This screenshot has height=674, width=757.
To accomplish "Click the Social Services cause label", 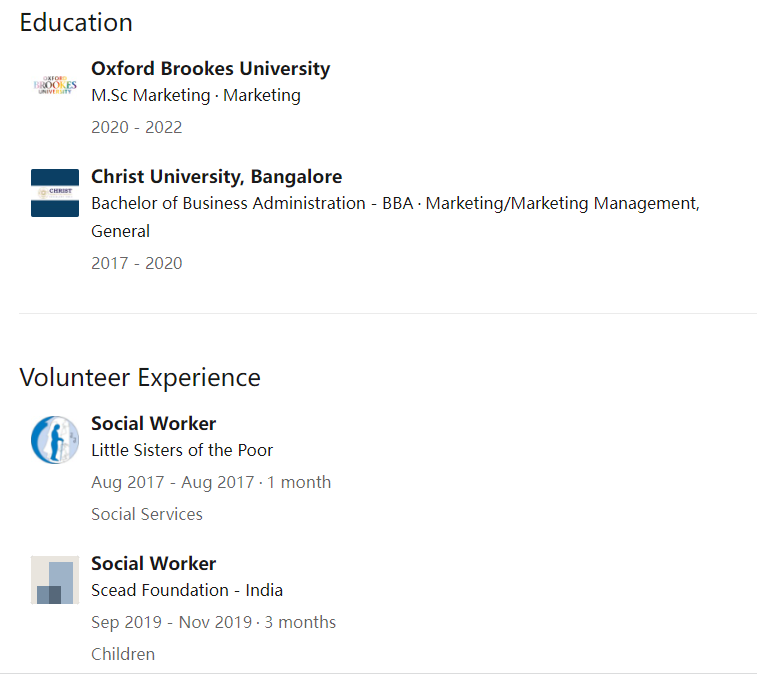I will 147,514.
